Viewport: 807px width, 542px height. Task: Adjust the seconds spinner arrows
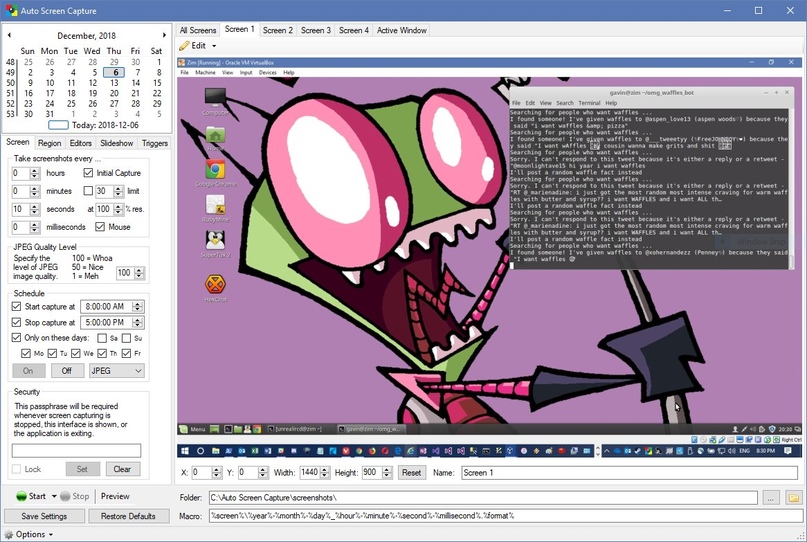pyautogui.click(x=34, y=209)
